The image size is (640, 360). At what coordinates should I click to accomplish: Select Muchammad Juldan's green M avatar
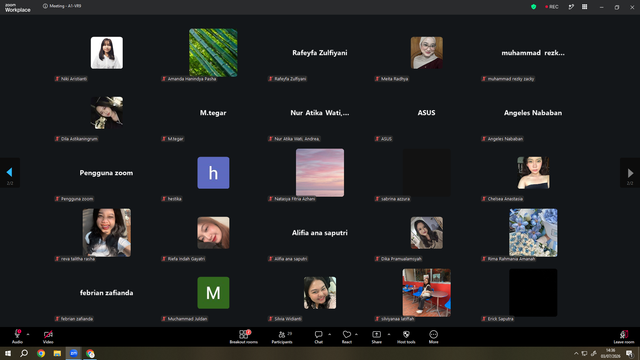click(213, 293)
